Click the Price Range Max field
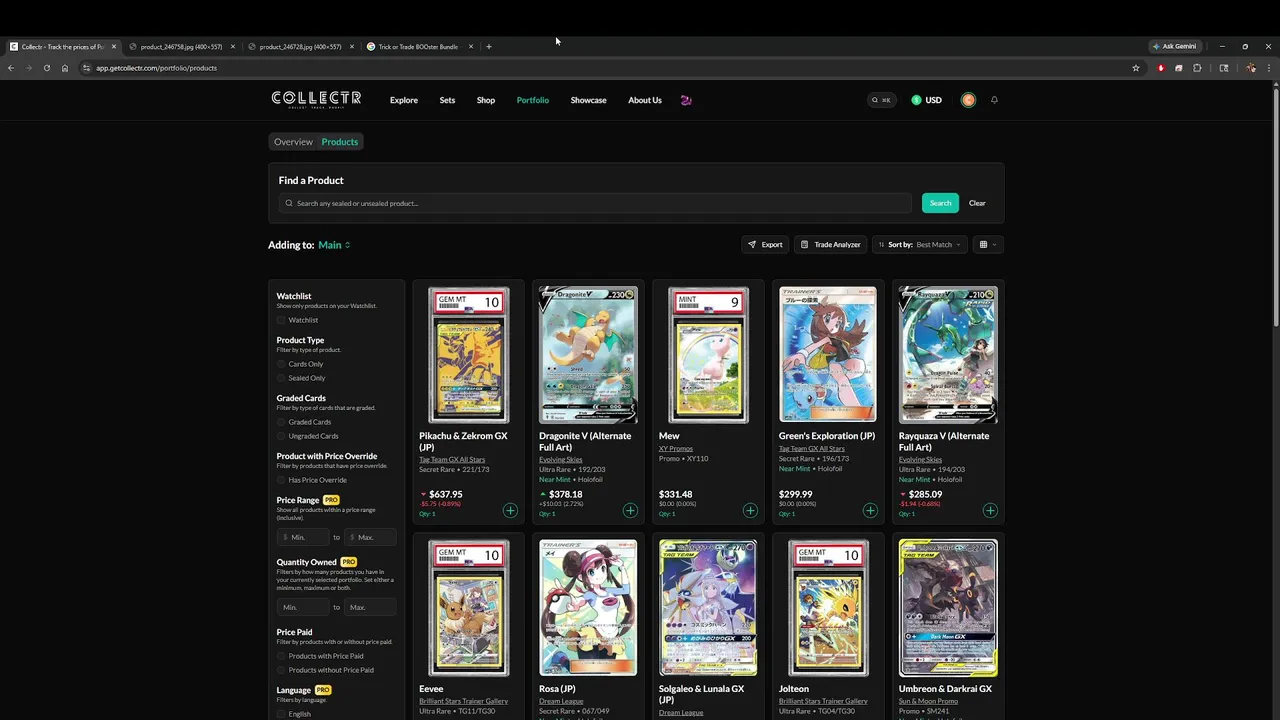Screen dimensions: 1280x720 (x=370, y=537)
